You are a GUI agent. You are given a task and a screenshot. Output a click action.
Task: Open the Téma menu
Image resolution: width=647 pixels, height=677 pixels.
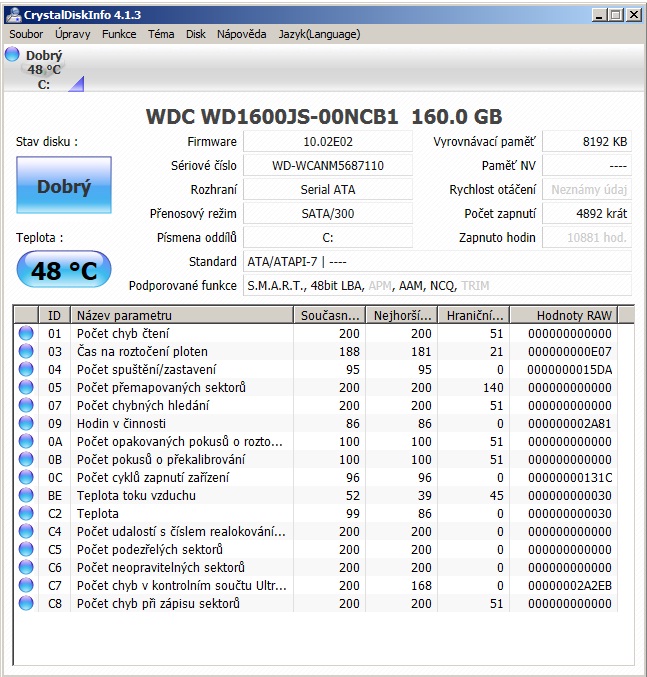click(161, 34)
